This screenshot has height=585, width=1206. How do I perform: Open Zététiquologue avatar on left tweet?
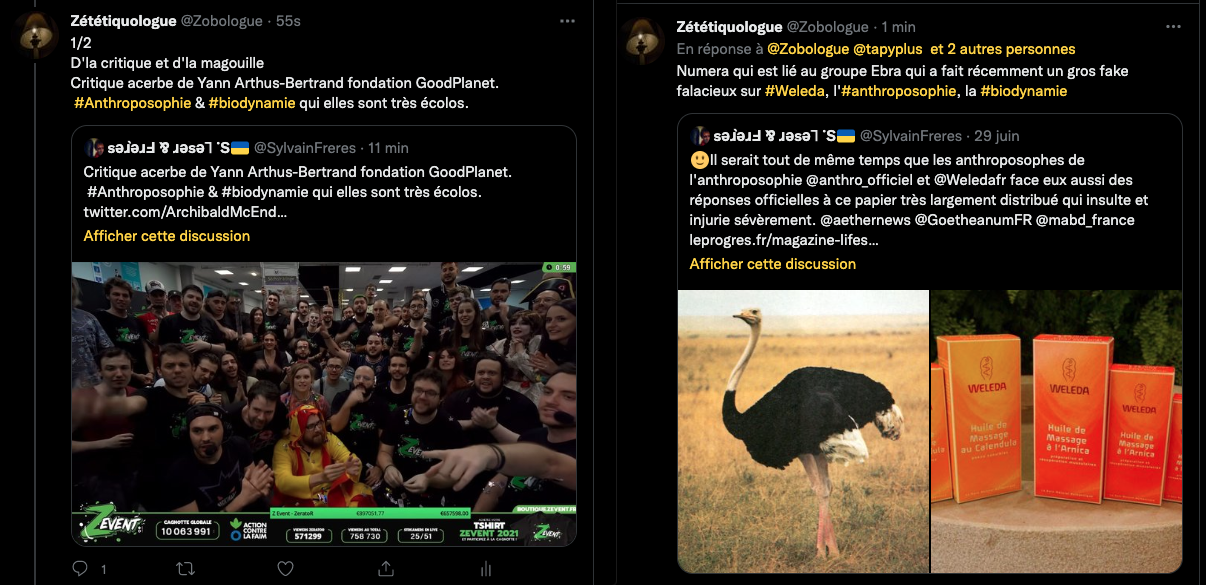37,38
